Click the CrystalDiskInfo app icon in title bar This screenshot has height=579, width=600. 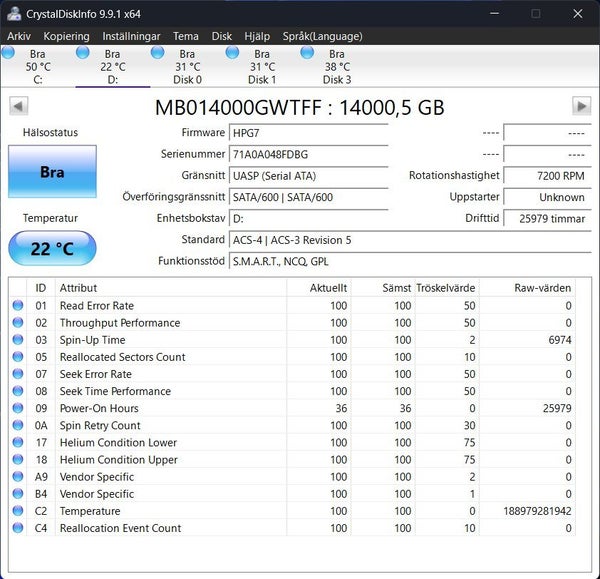[14, 14]
